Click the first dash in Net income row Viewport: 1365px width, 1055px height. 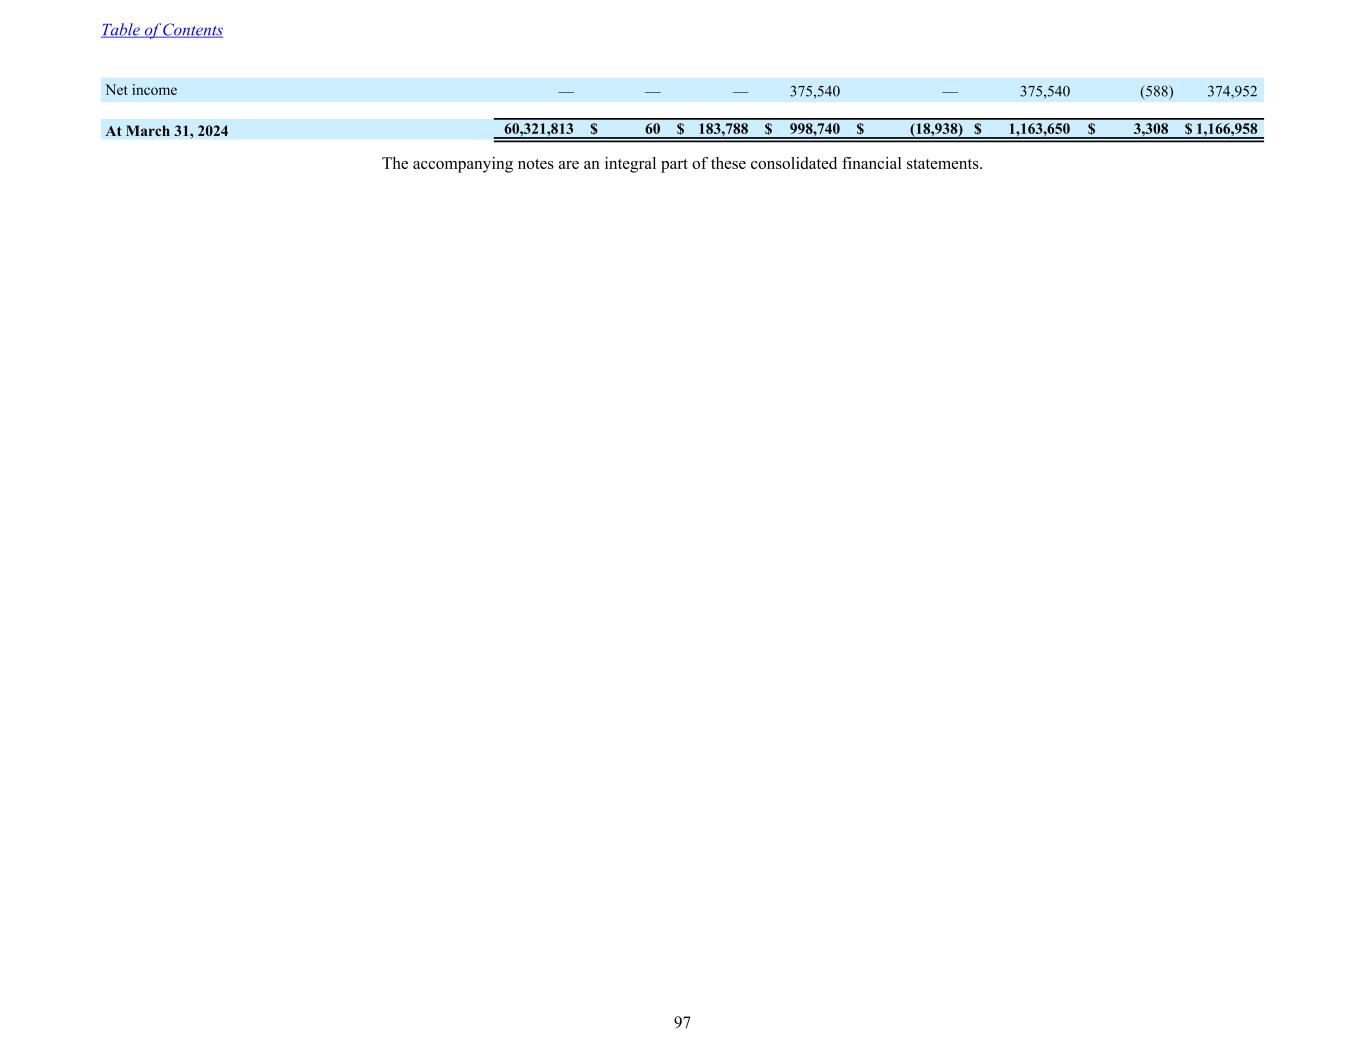[566, 91]
